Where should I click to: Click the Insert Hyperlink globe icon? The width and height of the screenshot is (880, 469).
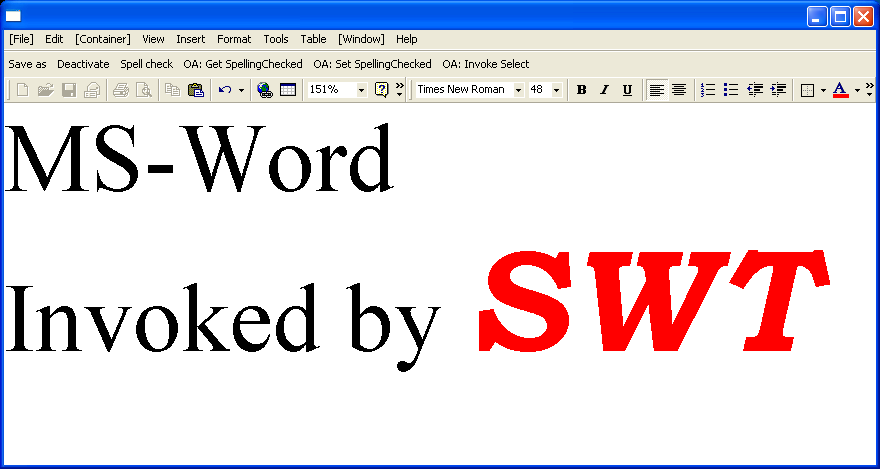click(x=265, y=90)
